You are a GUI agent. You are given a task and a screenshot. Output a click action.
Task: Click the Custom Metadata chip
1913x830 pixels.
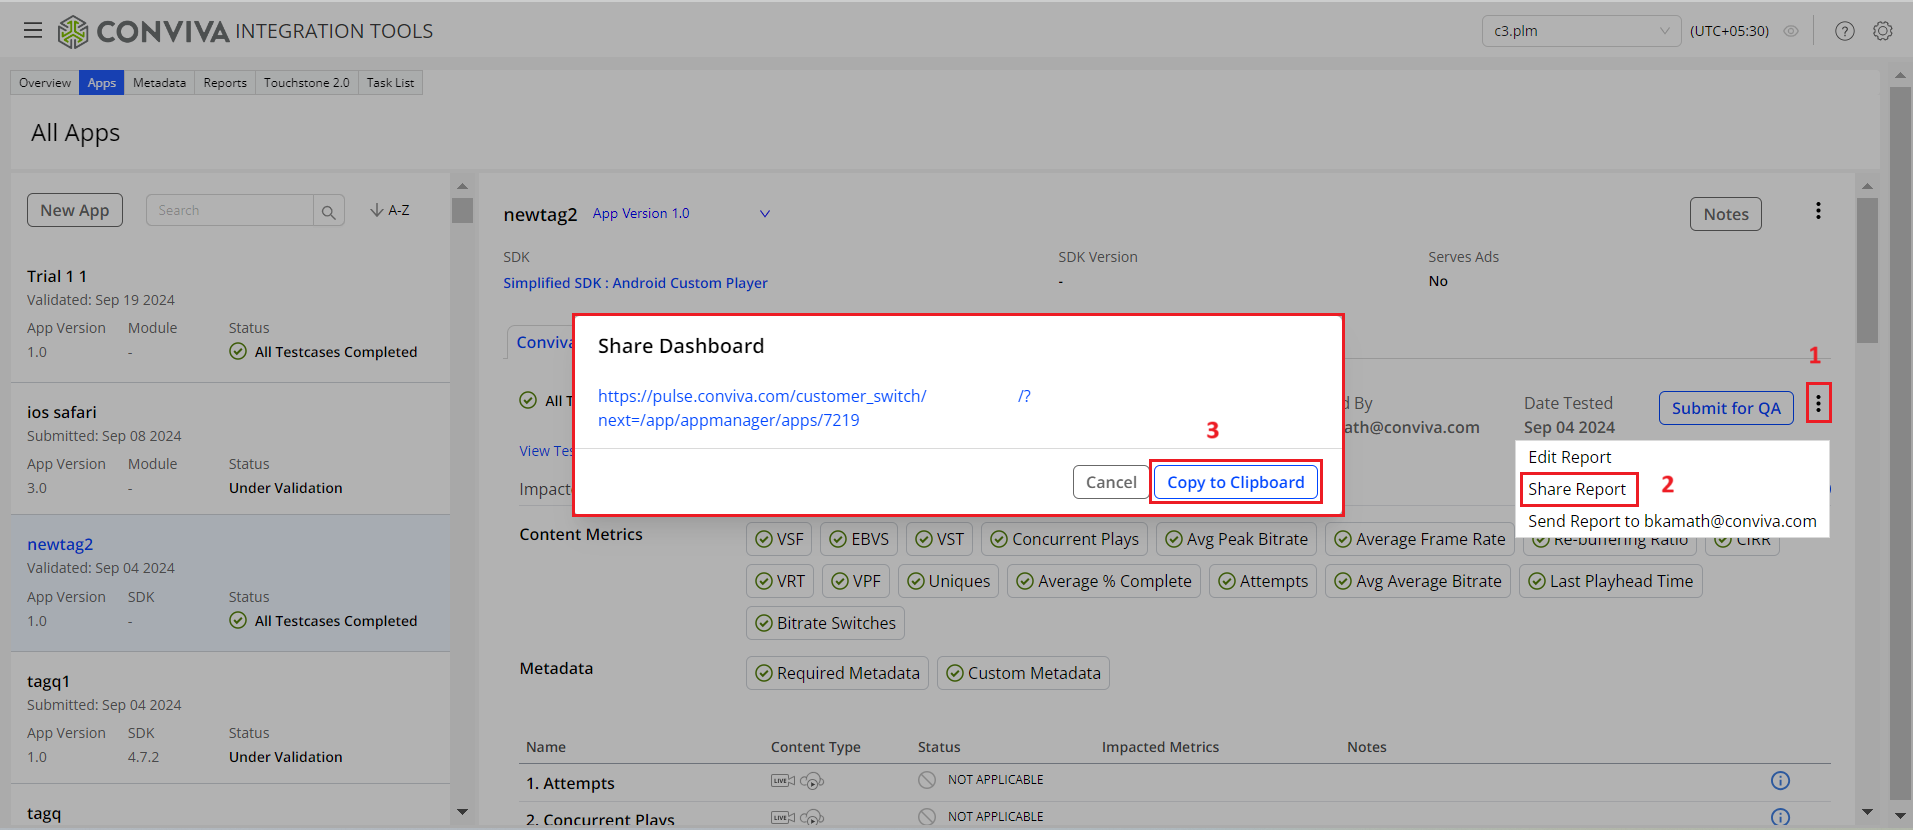[x=1024, y=673]
